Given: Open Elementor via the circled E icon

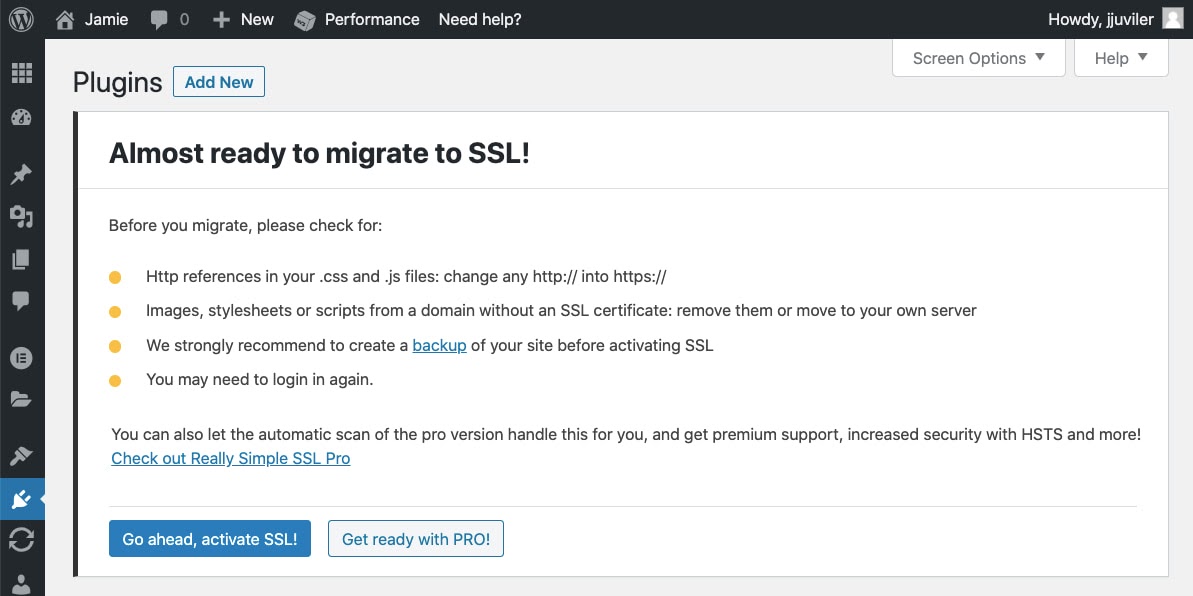Looking at the screenshot, I should [21, 357].
